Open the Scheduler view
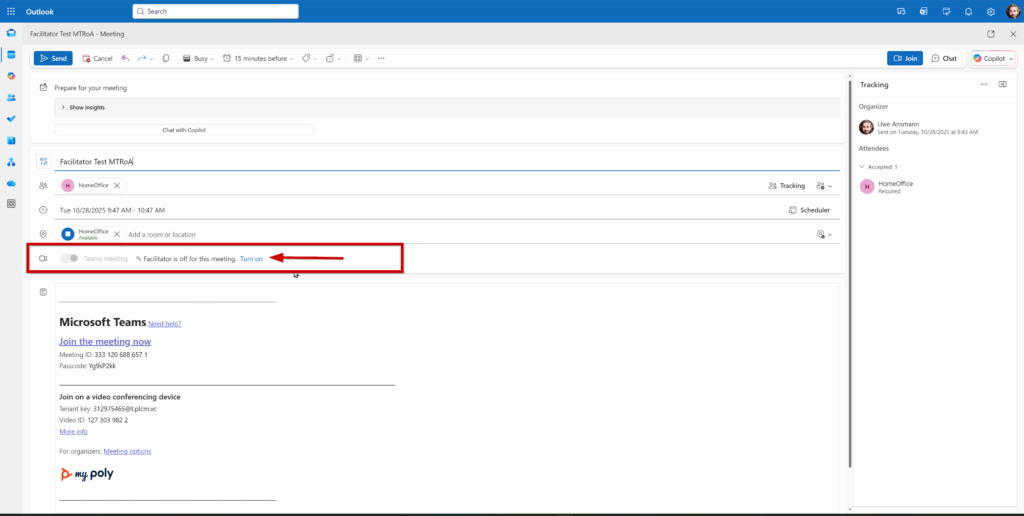1024x516 pixels. 808,210
